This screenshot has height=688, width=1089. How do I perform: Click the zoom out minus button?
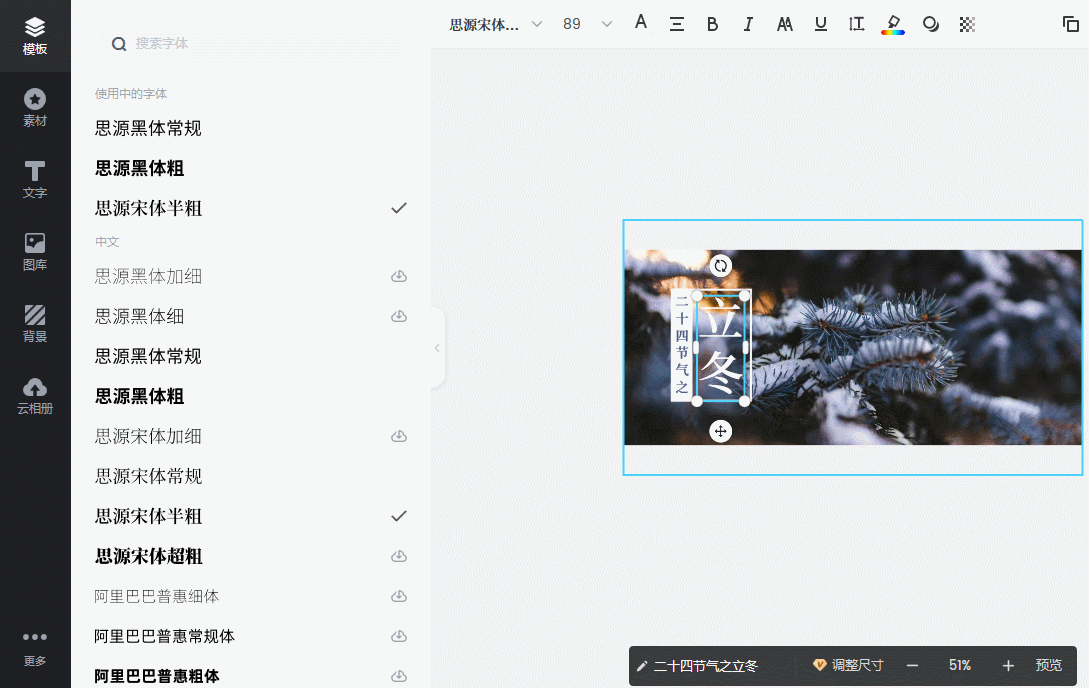[x=912, y=665]
